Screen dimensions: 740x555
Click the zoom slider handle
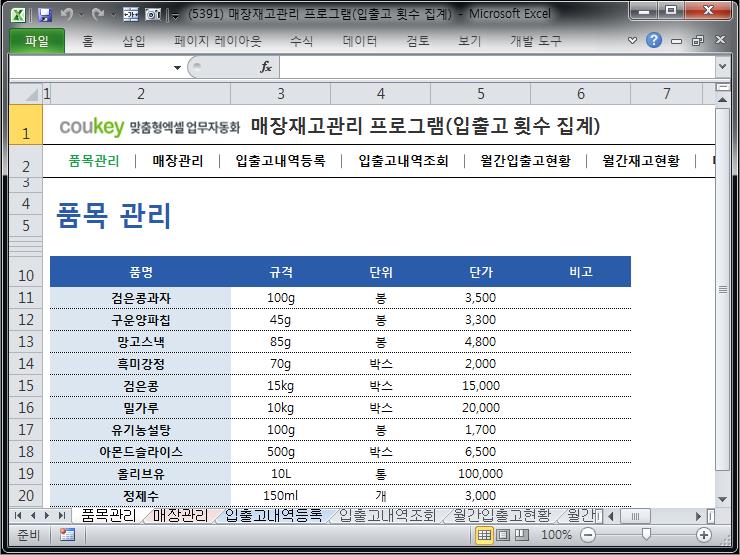(646, 534)
